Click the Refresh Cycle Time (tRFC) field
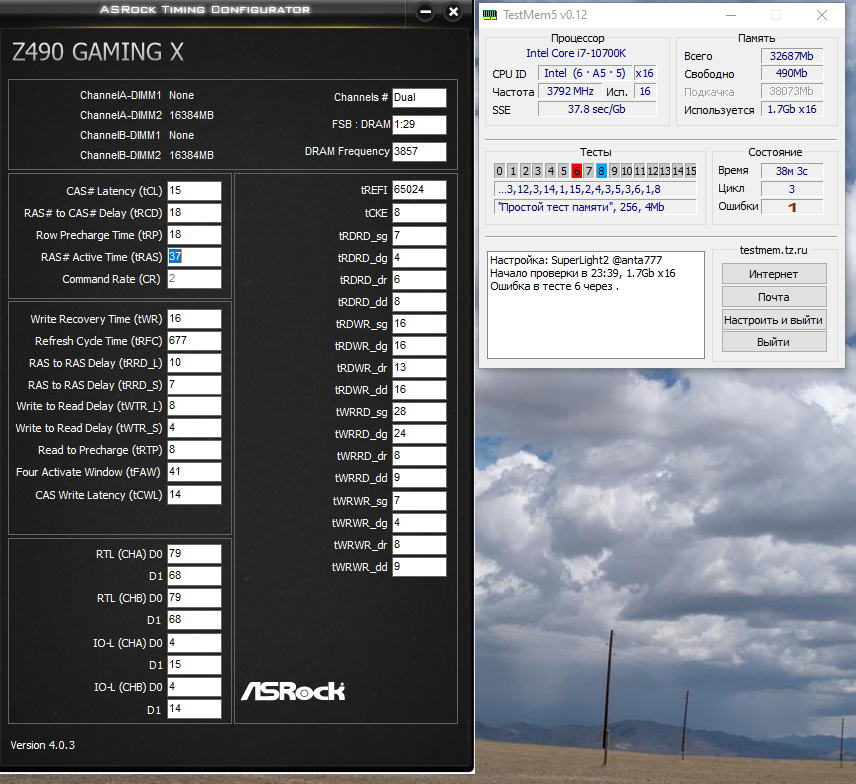Screen dimensions: 856x784 coord(194,341)
